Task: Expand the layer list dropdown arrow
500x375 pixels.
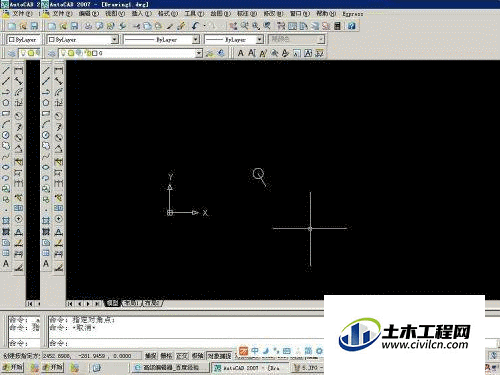Action: [199, 53]
